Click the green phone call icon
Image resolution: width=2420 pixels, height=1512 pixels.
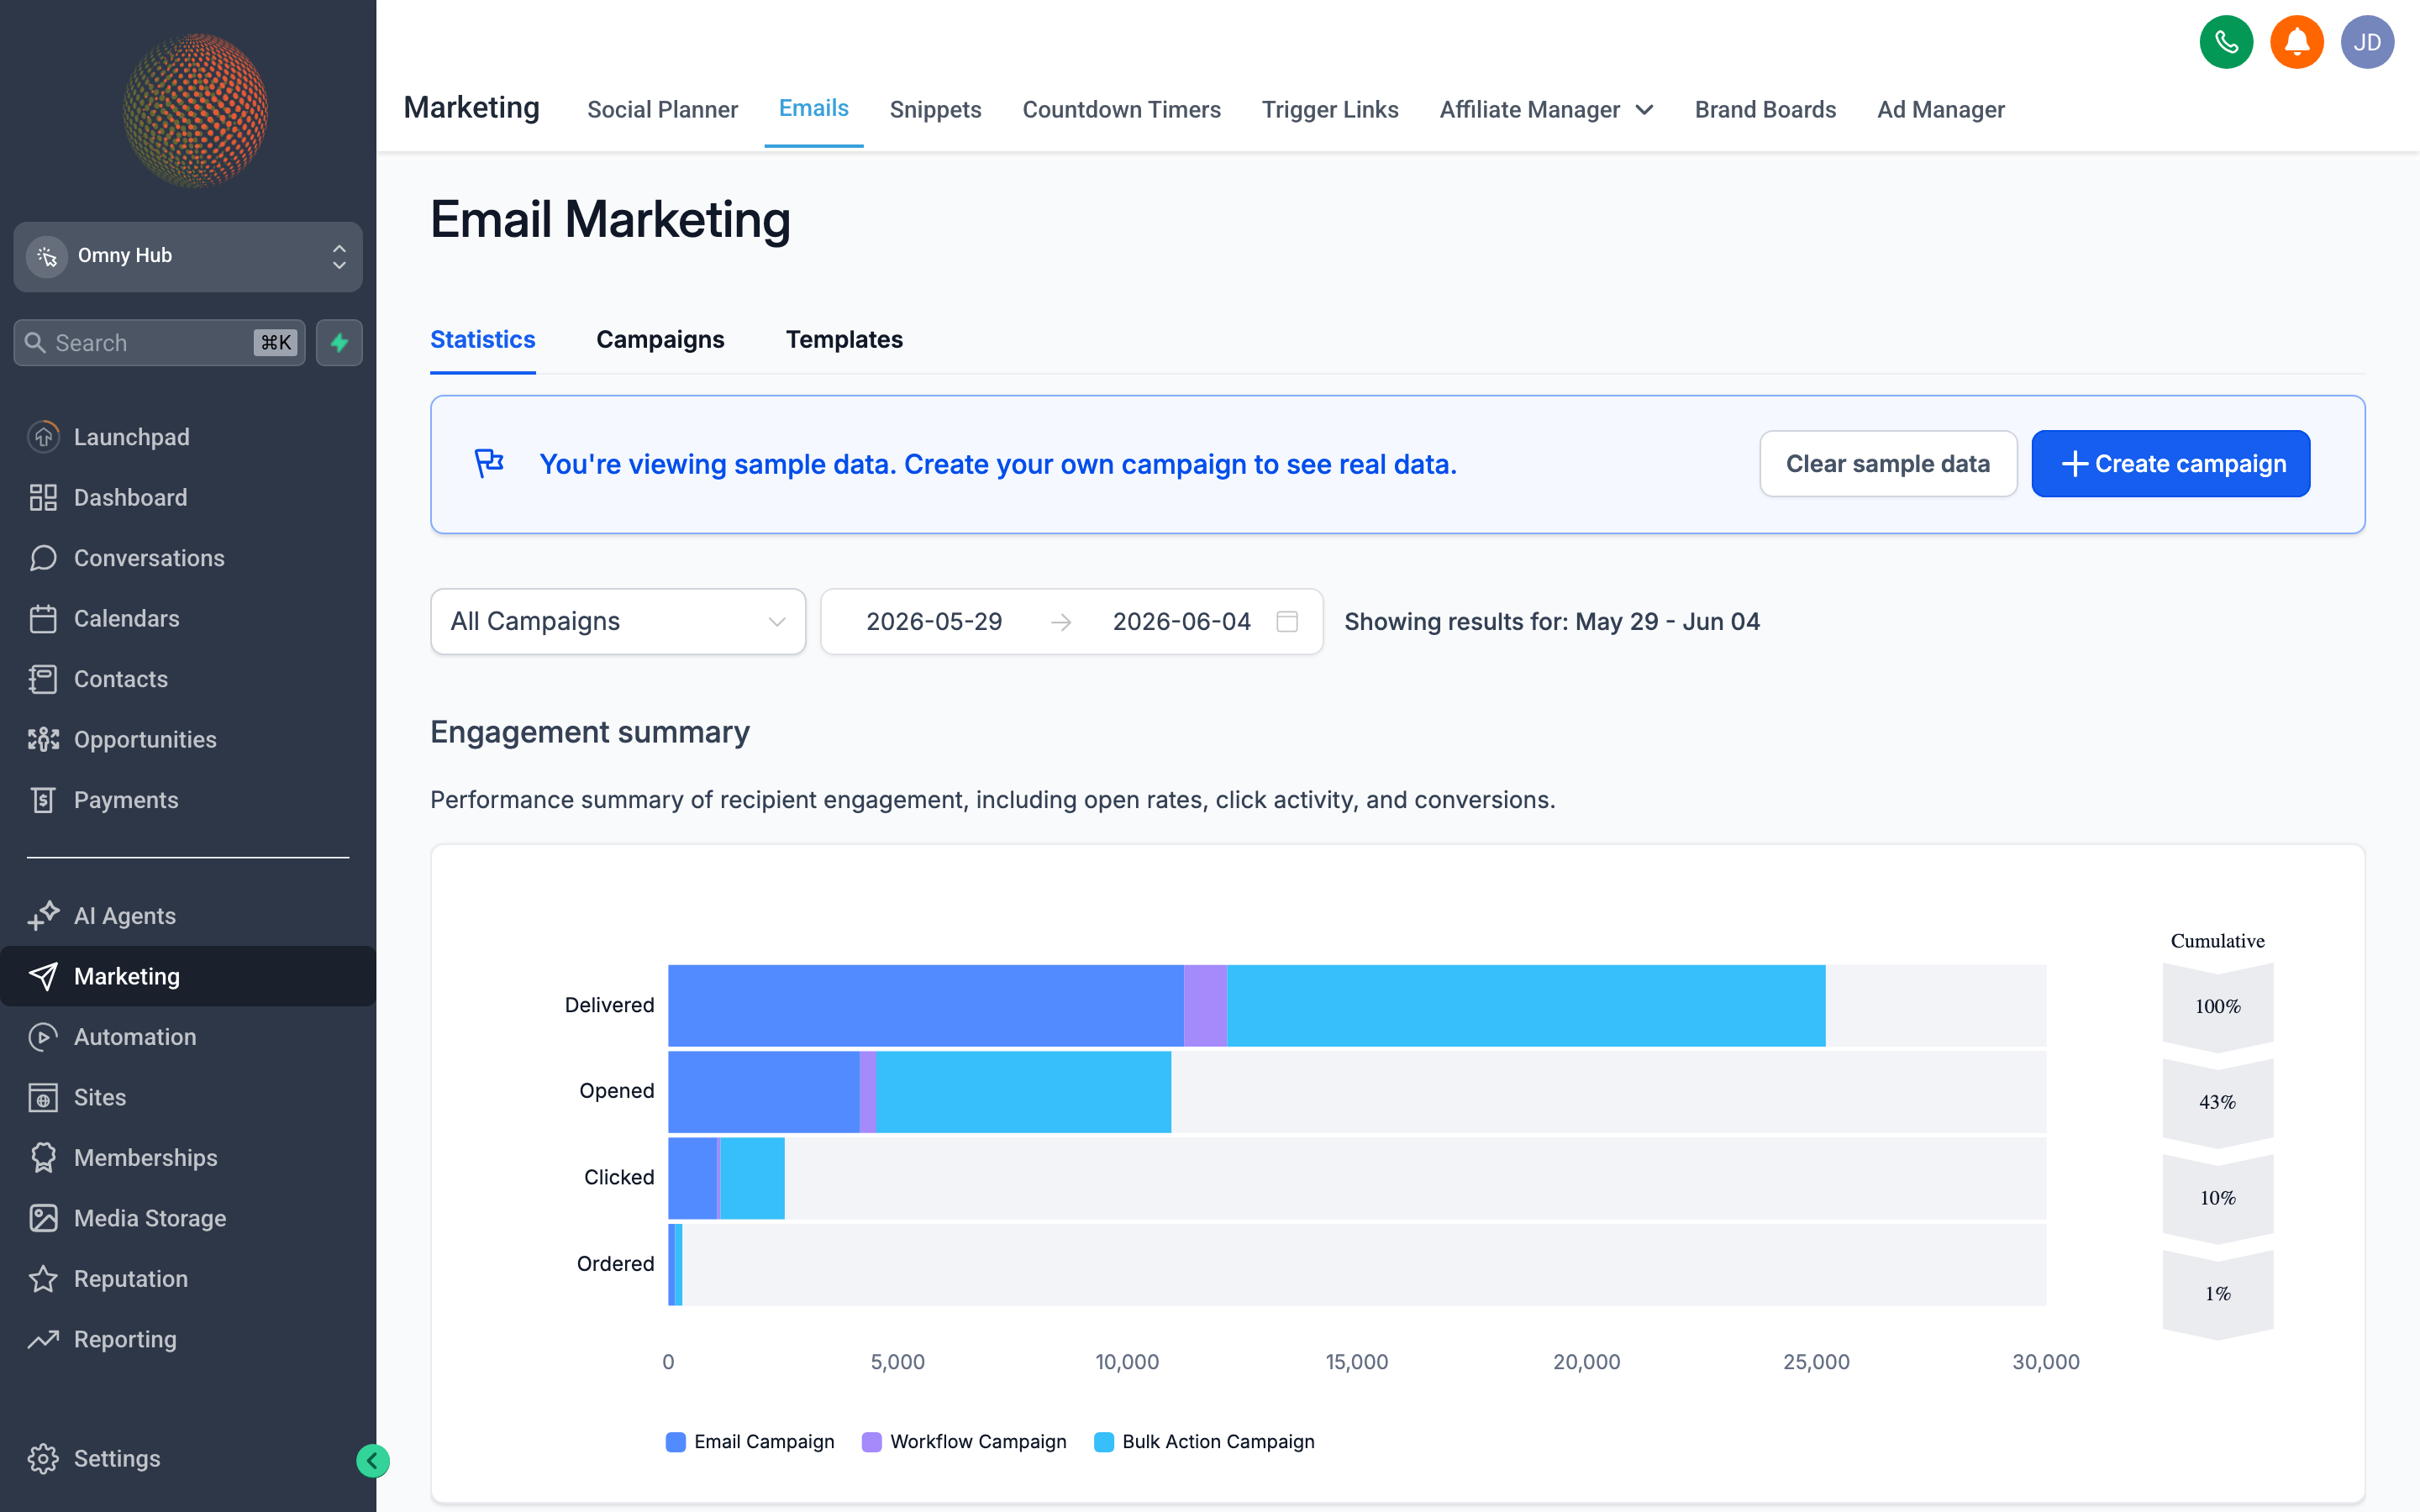[2226, 42]
